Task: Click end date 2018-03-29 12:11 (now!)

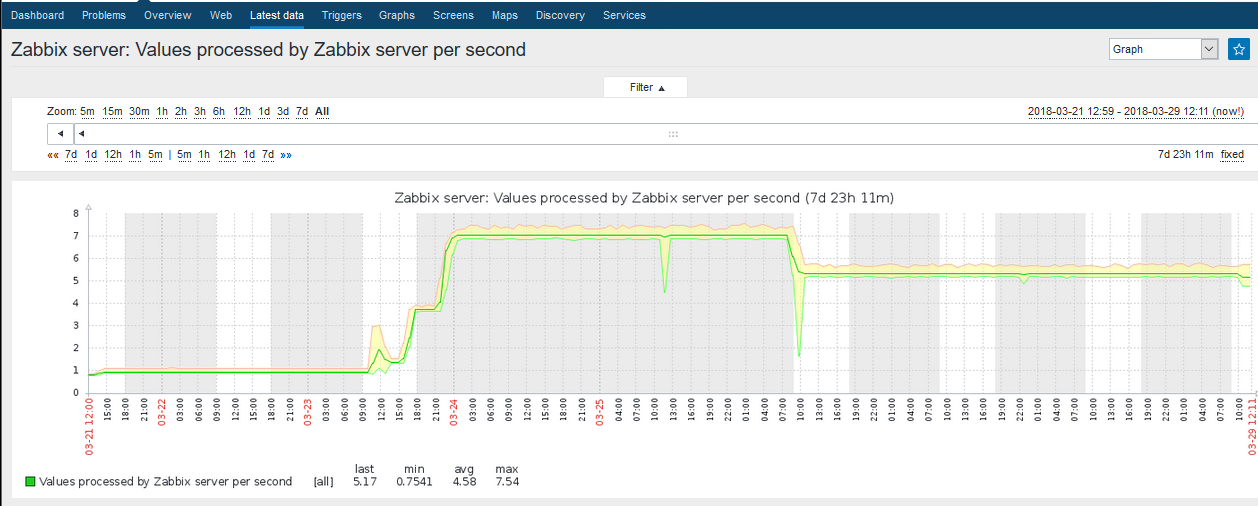Action: click(1185, 112)
